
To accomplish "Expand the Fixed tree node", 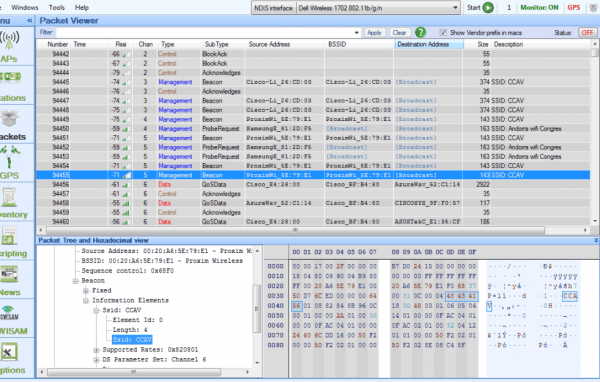I will (86, 291).
